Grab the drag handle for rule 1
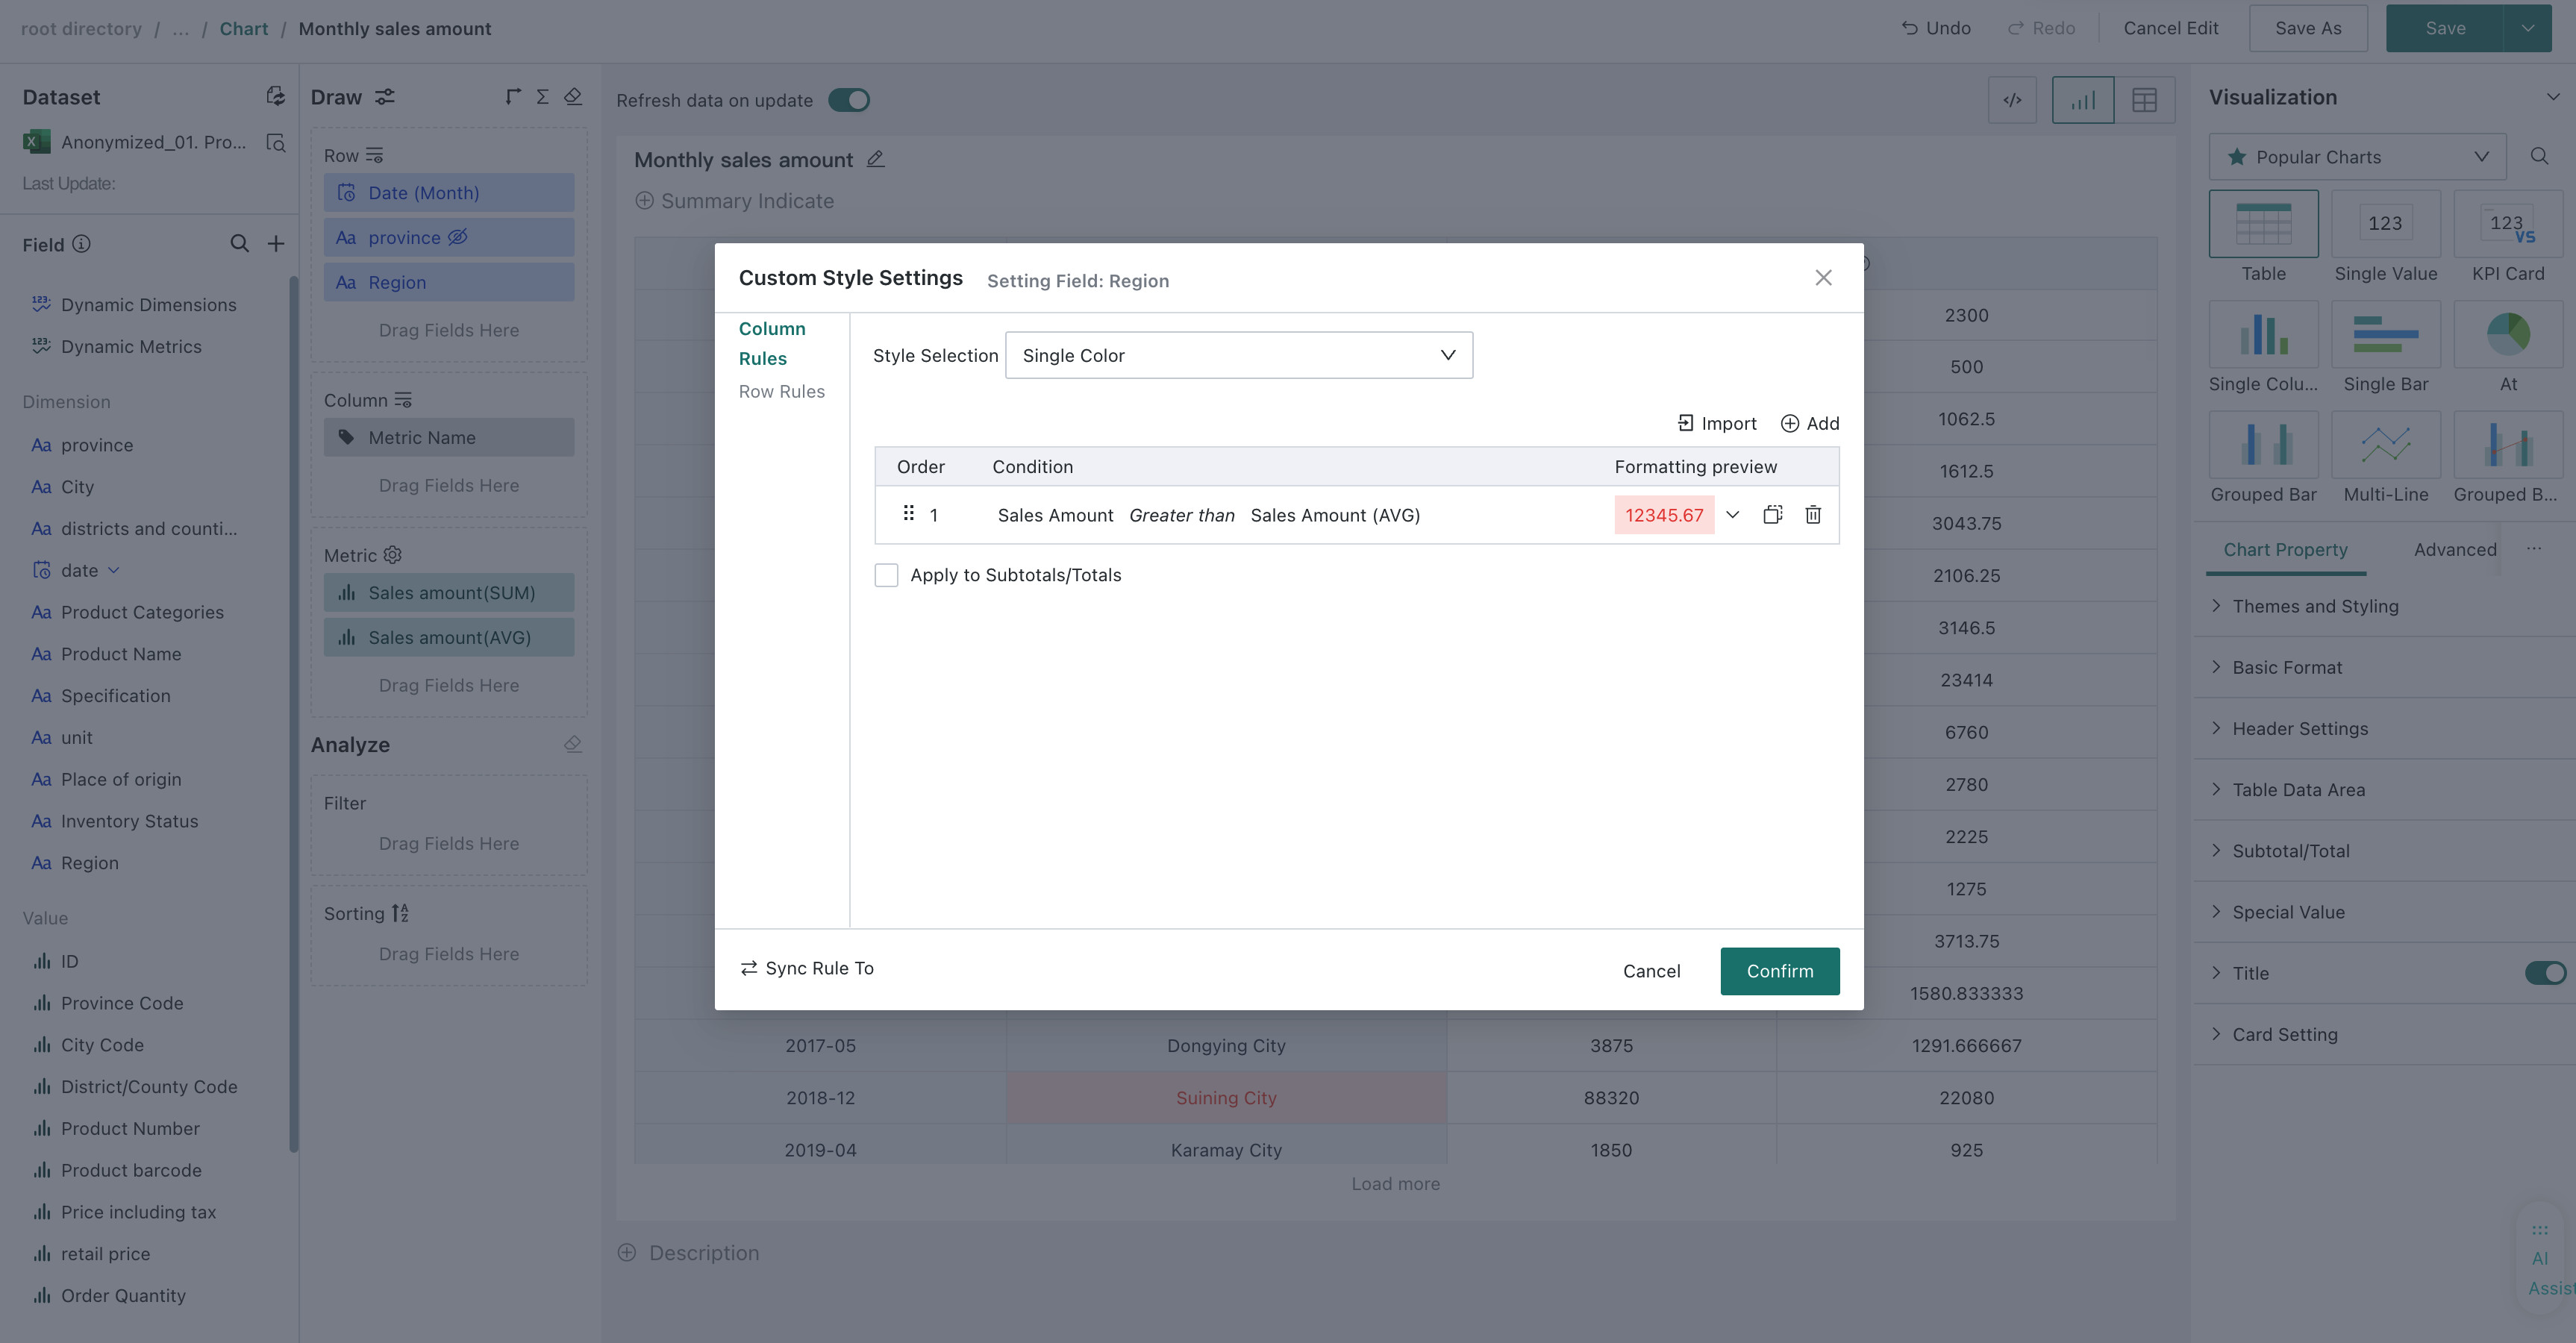This screenshot has width=2576, height=1343. coord(908,513)
